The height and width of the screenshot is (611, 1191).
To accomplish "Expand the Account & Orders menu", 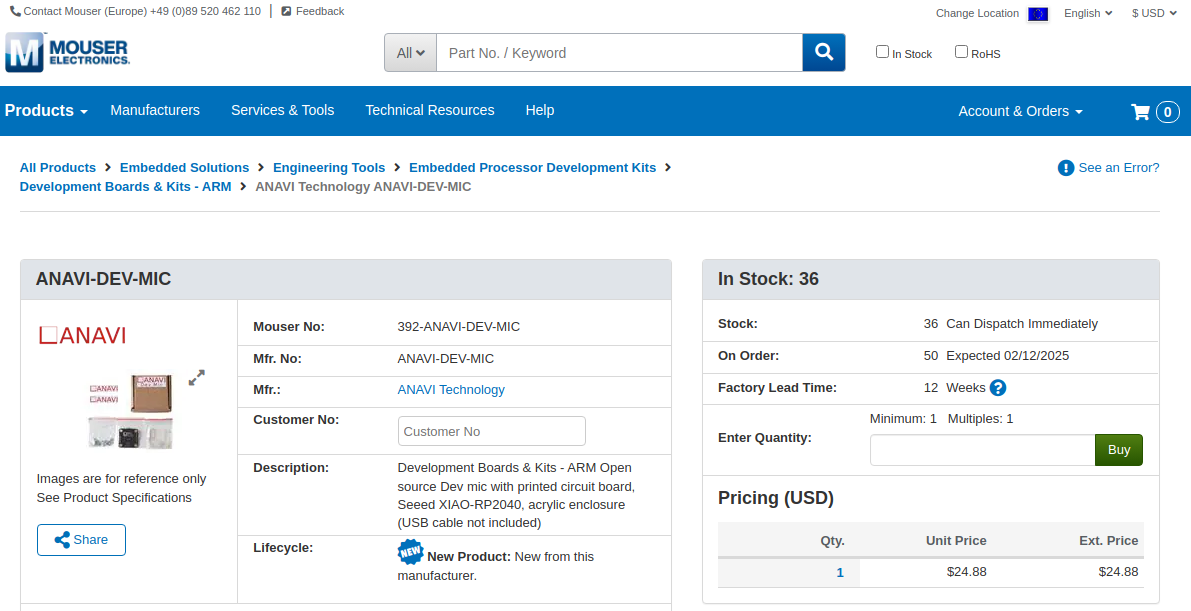I will (1020, 111).
